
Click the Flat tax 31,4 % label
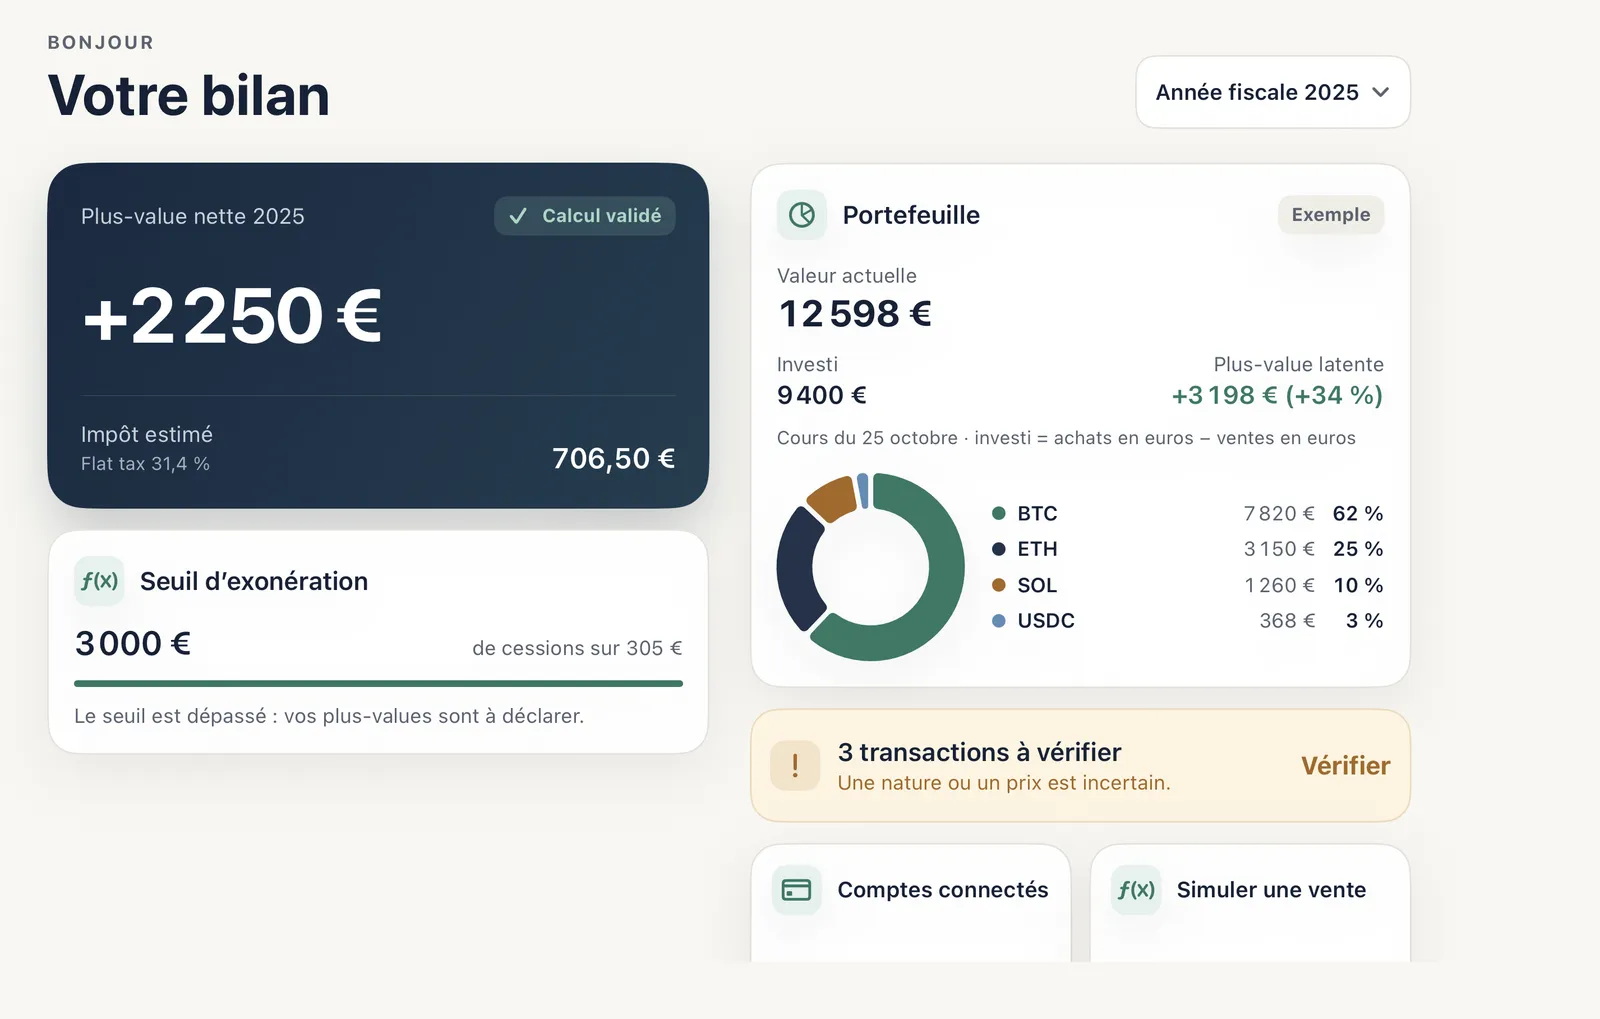click(x=145, y=464)
